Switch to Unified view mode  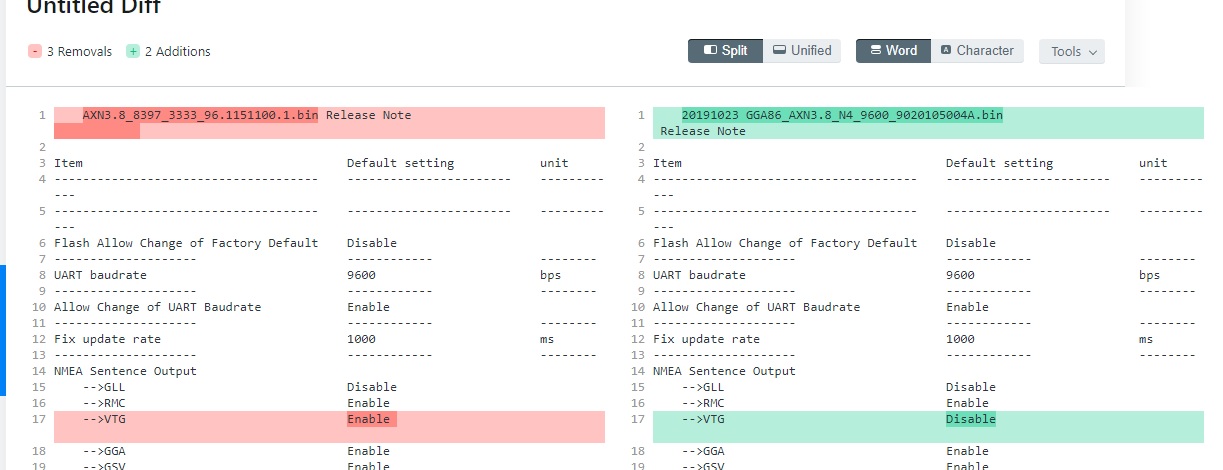[801, 51]
